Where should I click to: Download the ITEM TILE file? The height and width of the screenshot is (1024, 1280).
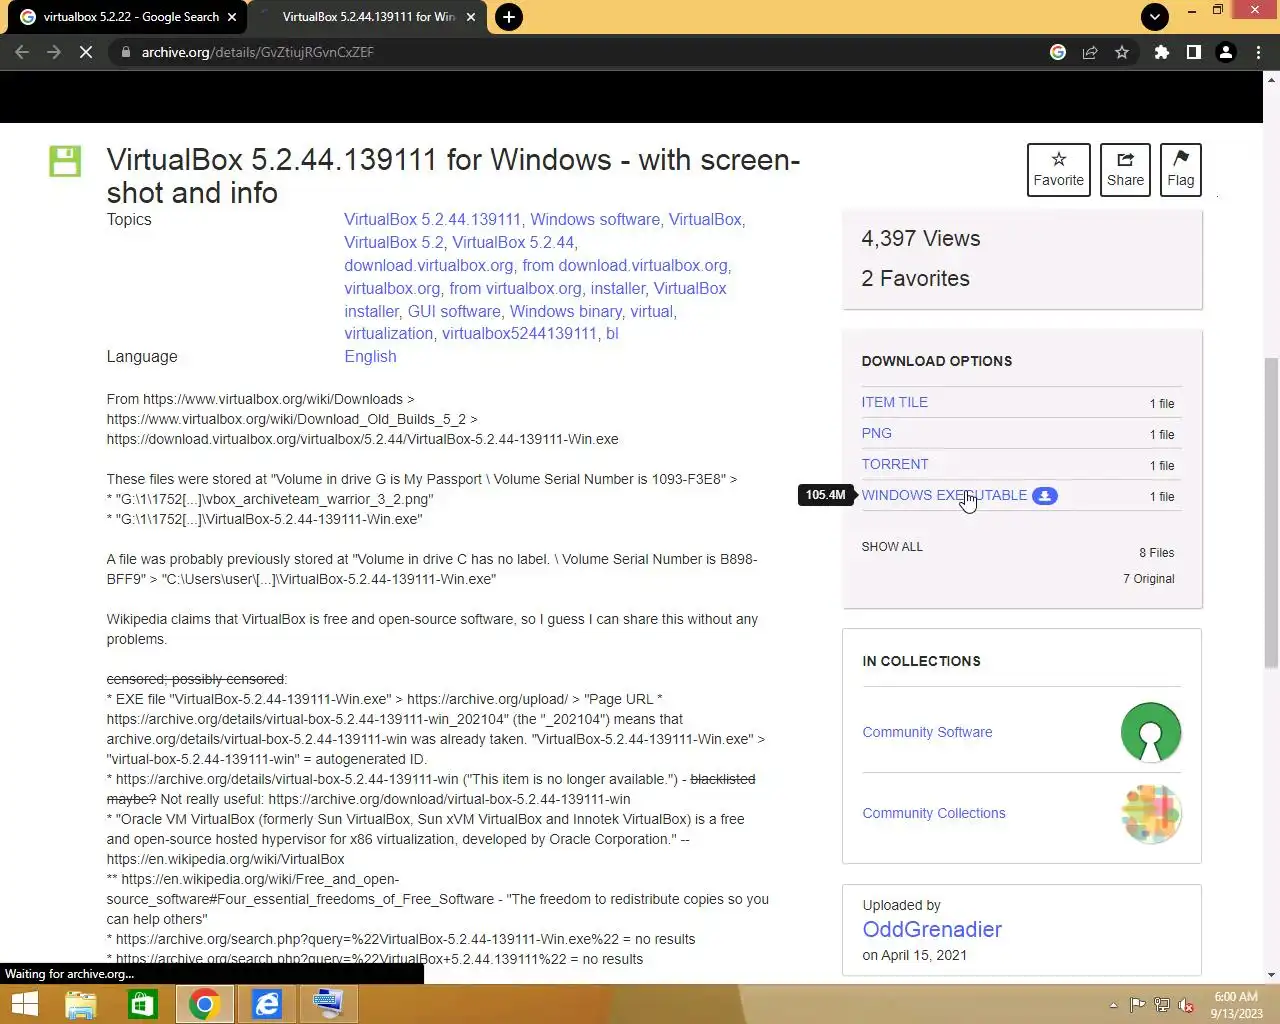tap(895, 402)
